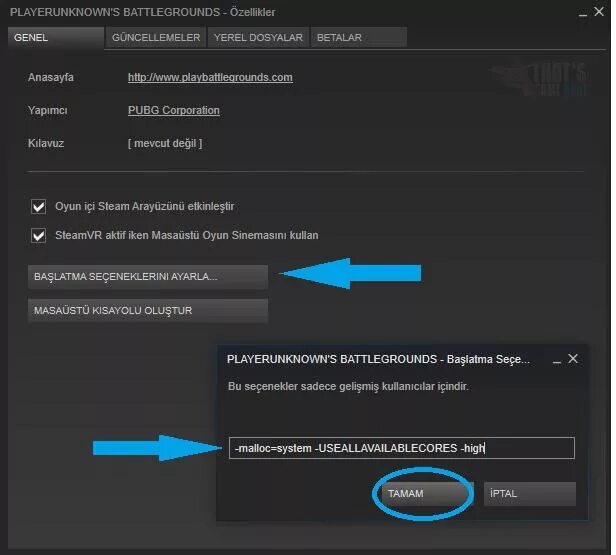Close the Özellikler properties window

pos(599,12)
